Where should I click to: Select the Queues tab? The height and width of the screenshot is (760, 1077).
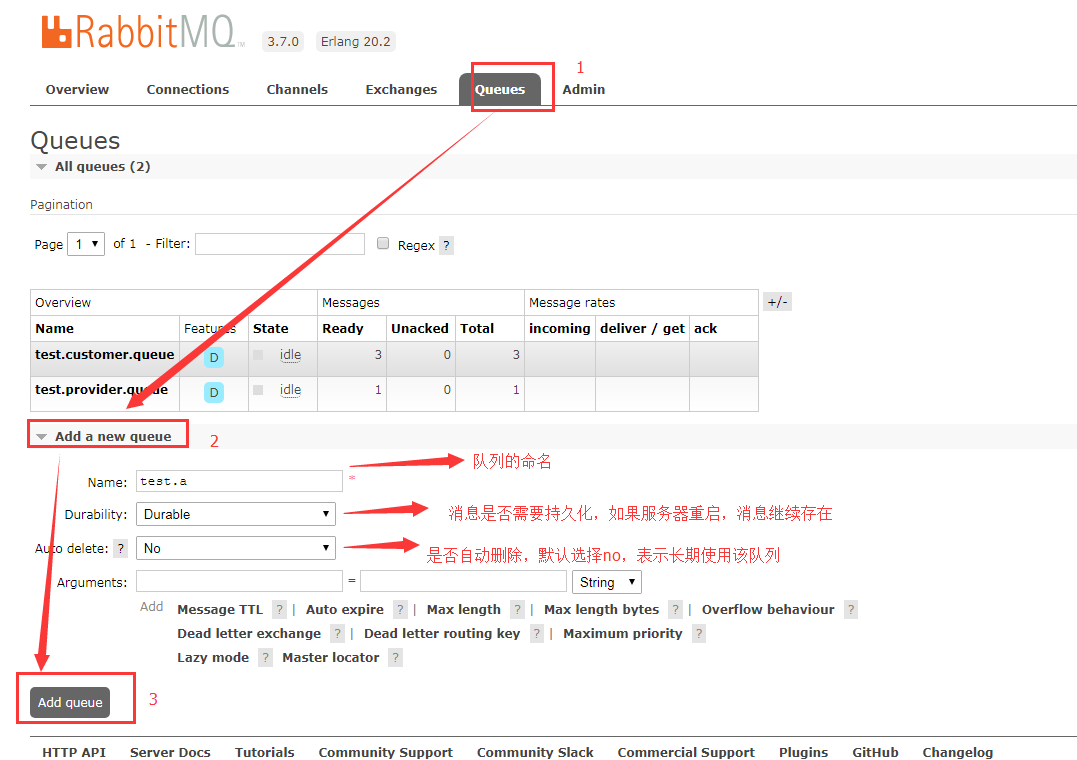(x=500, y=89)
